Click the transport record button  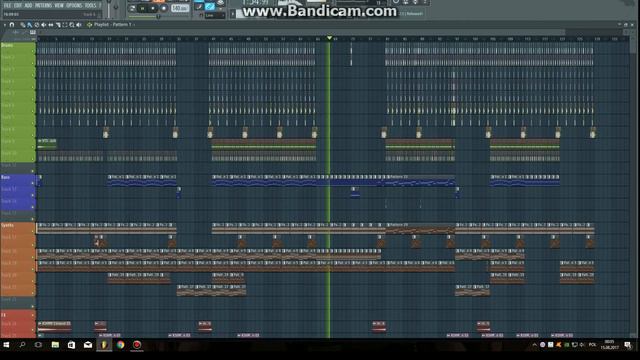(164, 8)
